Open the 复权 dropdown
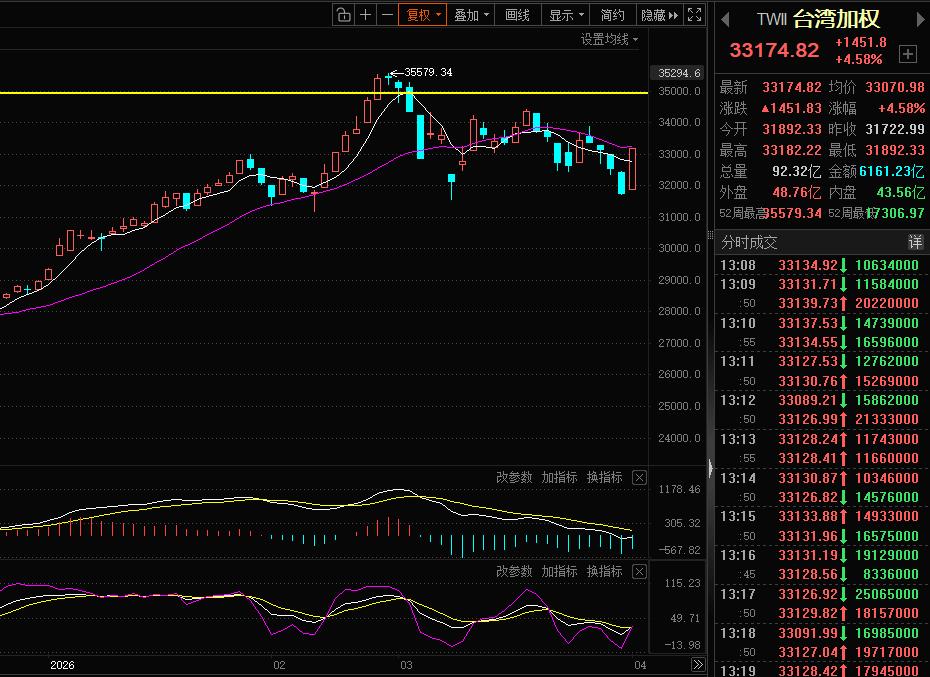The image size is (930, 677). pyautogui.click(x=423, y=15)
